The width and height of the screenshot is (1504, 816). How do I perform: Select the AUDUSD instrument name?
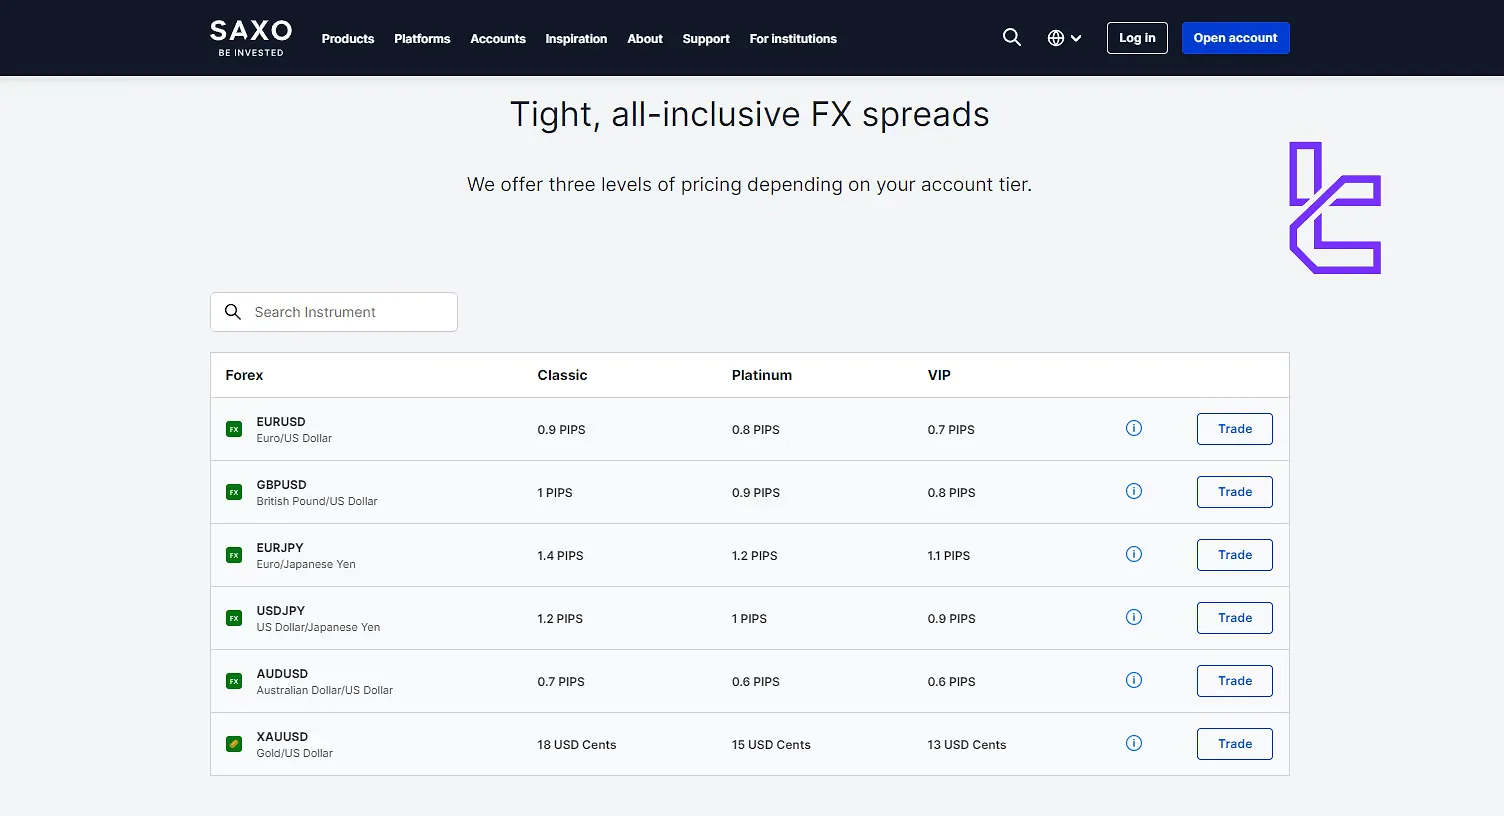pos(282,674)
